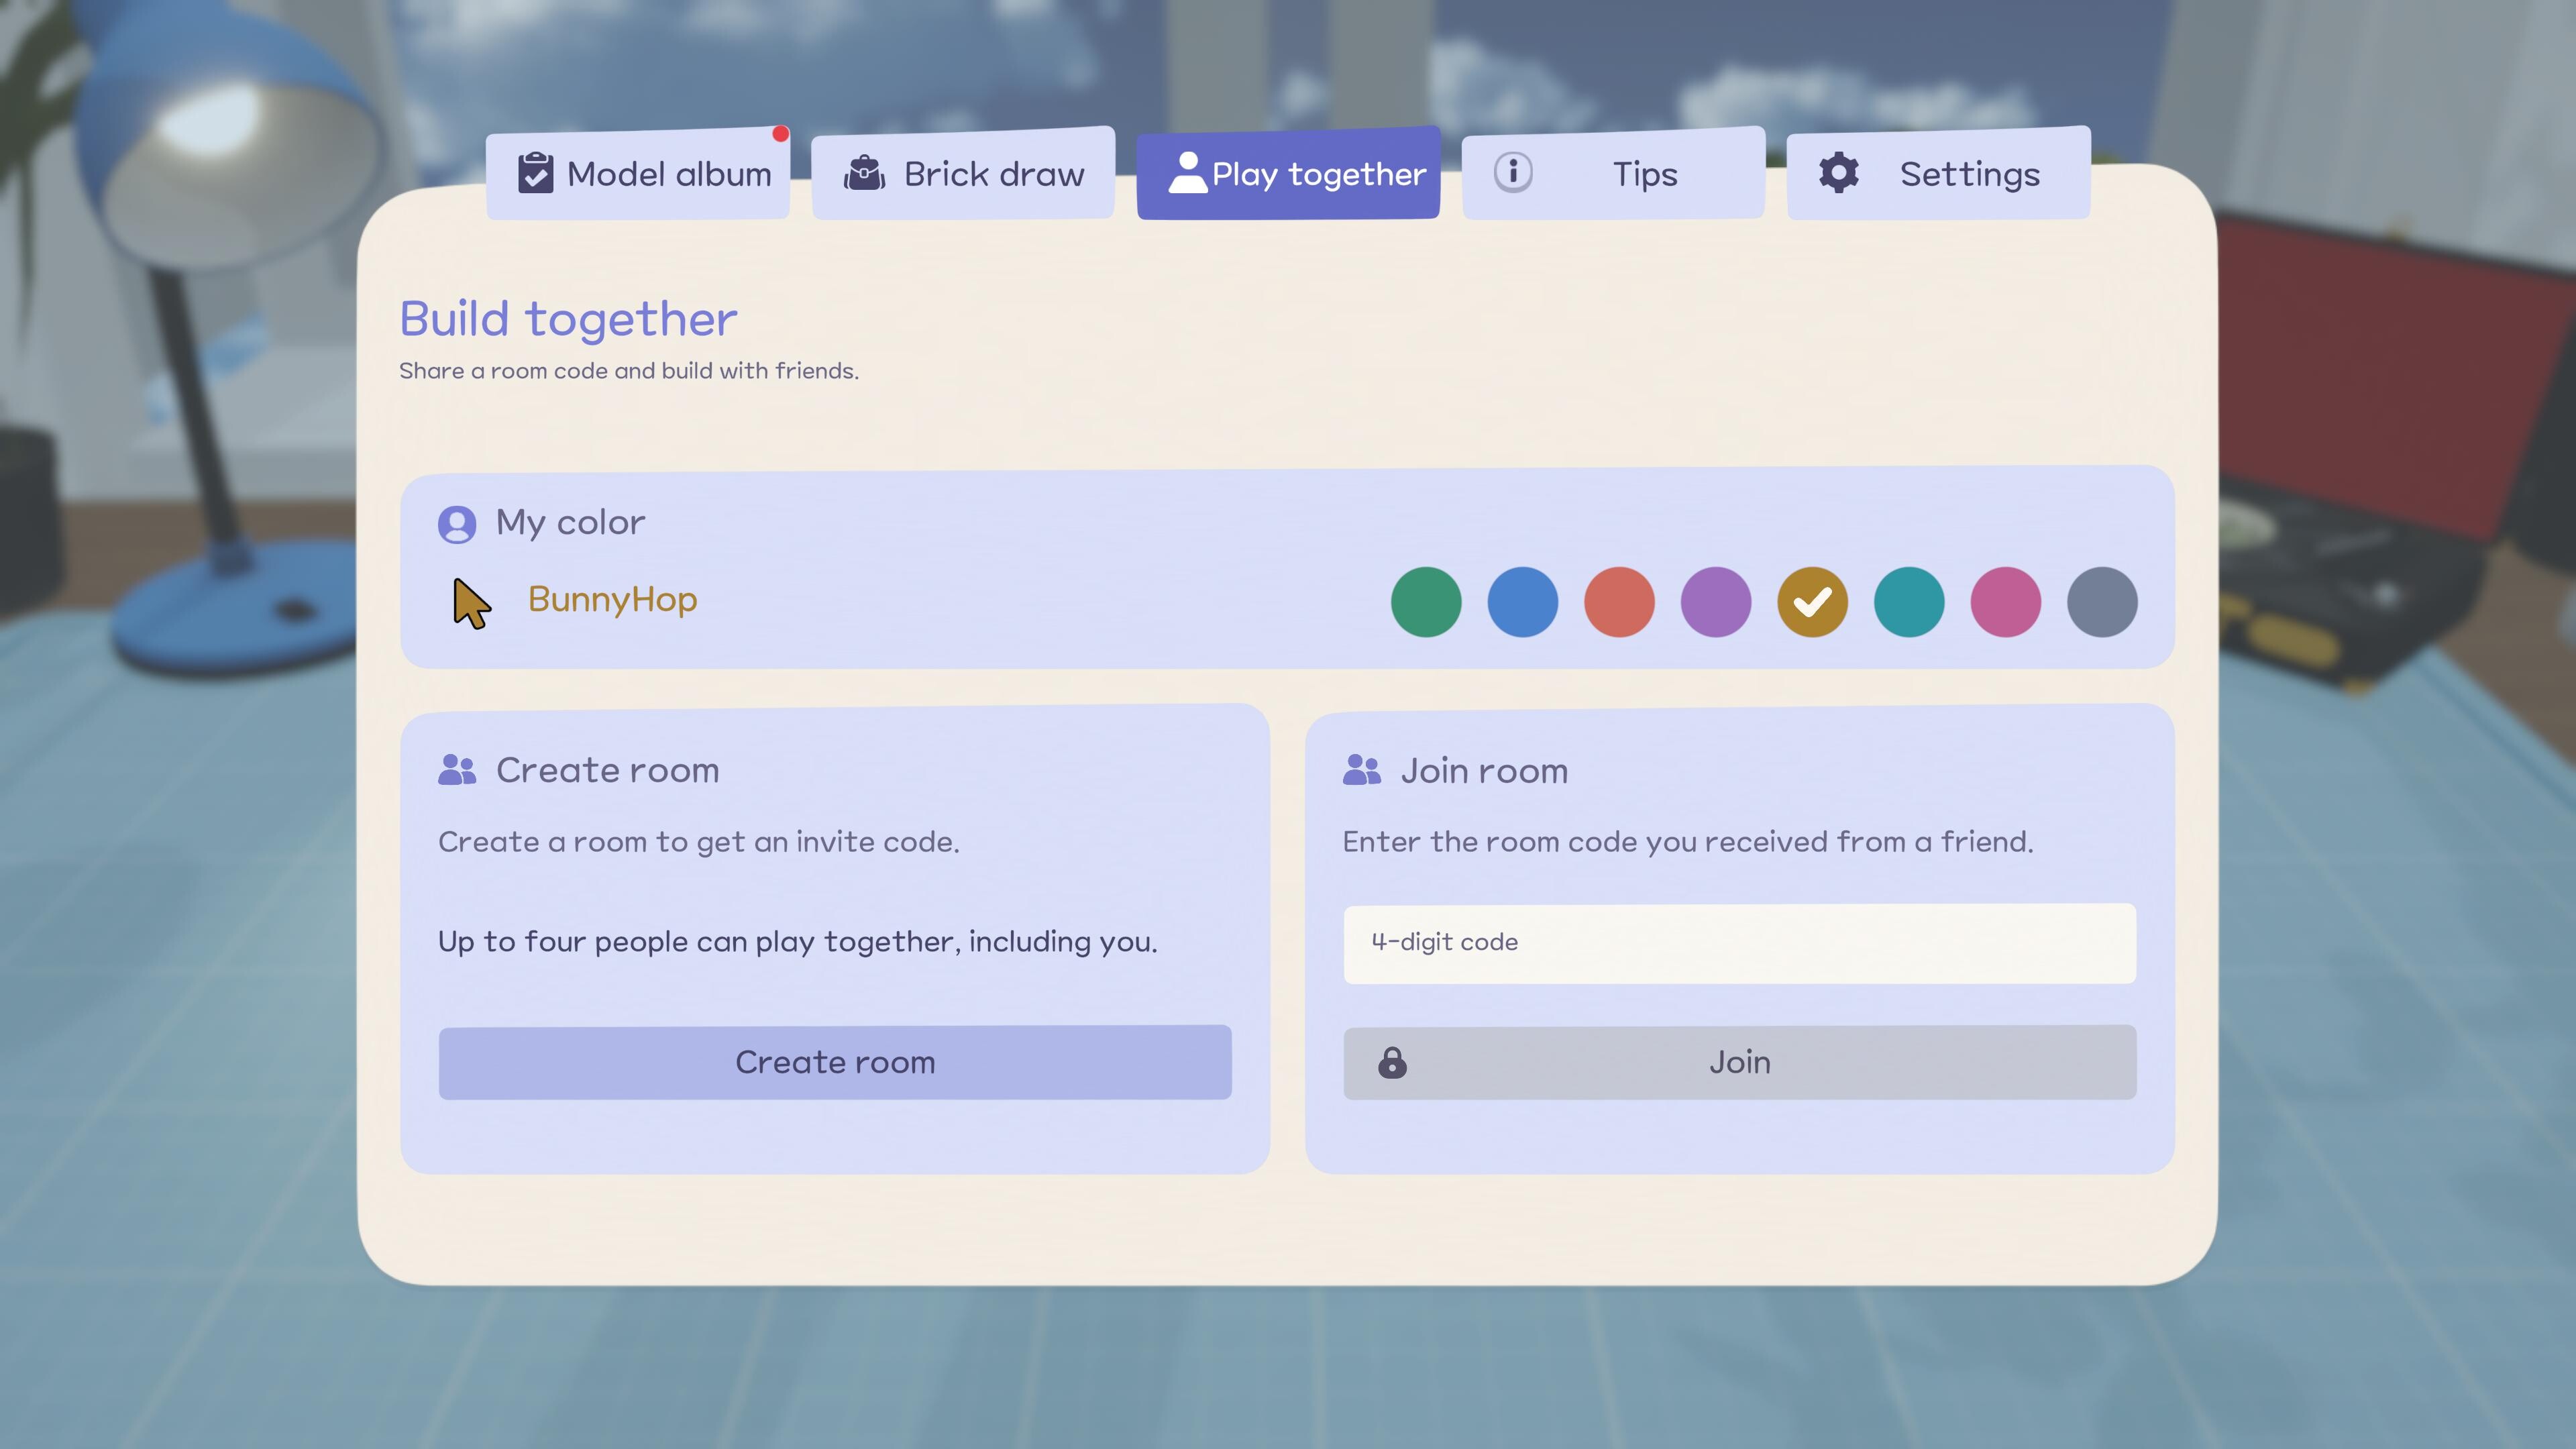Choose the purple player color
The height and width of the screenshot is (1449, 2576).
pos(1716,602)
